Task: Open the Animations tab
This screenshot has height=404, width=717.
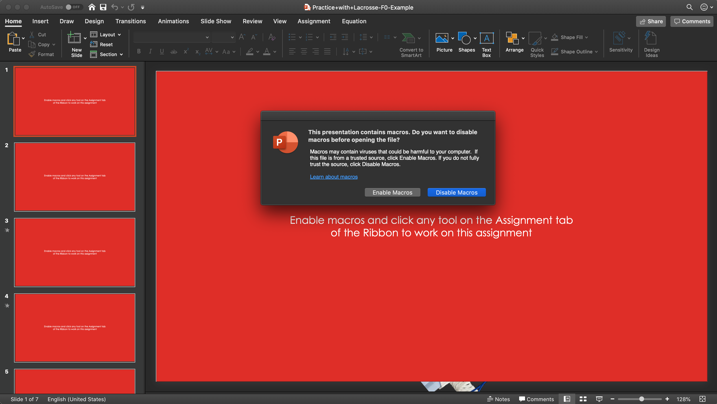Action: click(173, 21)
